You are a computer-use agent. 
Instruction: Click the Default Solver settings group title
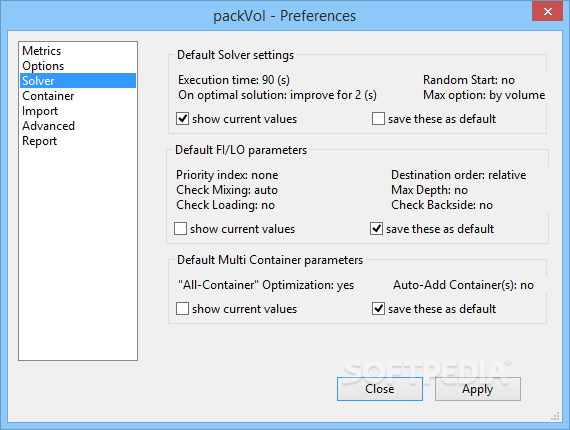(x=236, y=55)
